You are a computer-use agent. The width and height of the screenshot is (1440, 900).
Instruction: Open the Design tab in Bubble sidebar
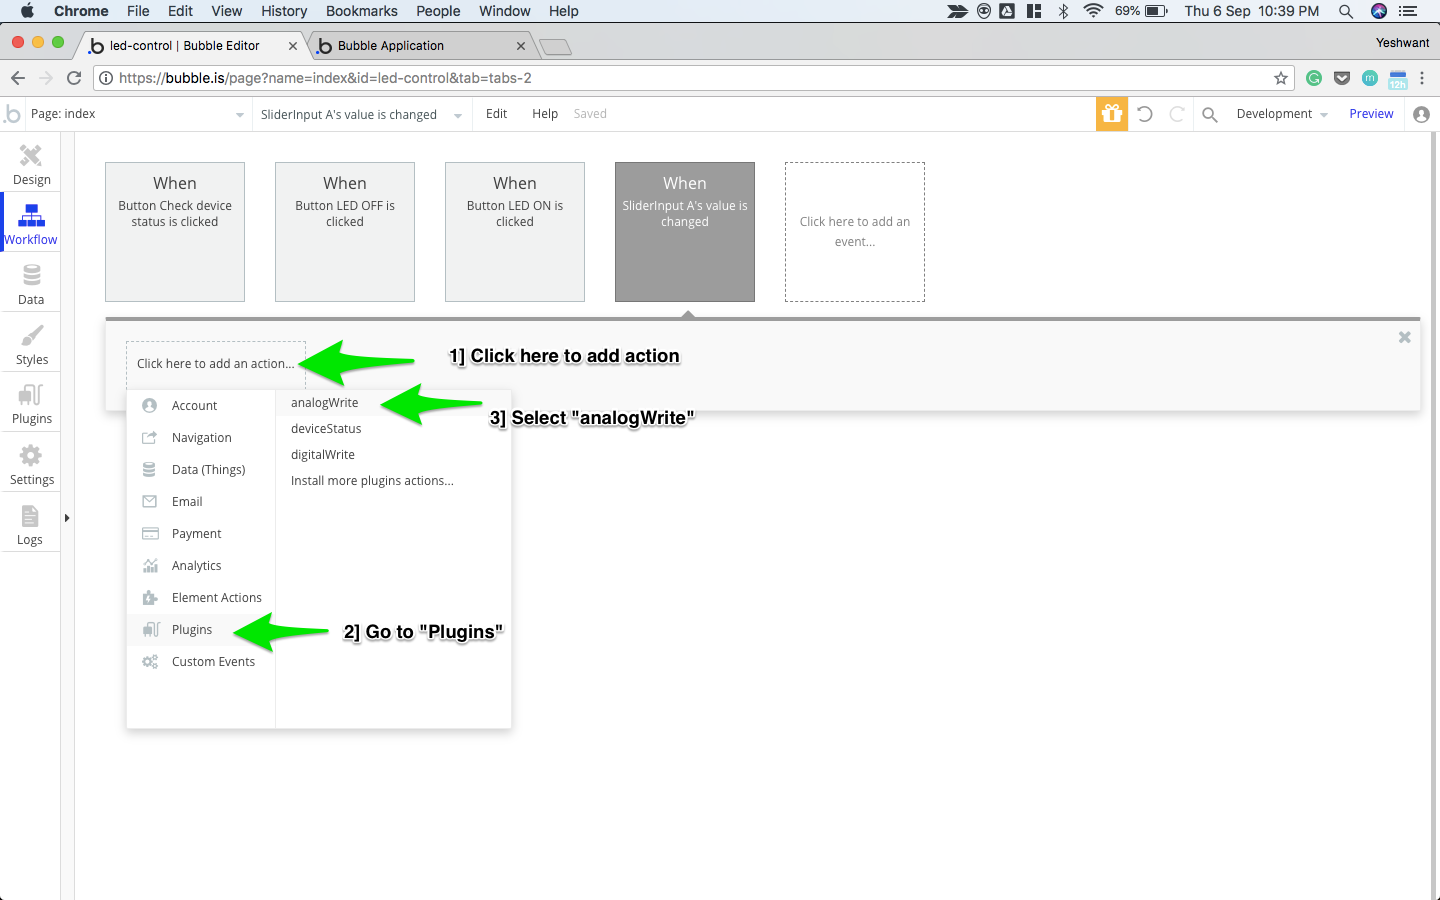pos(31,164)
